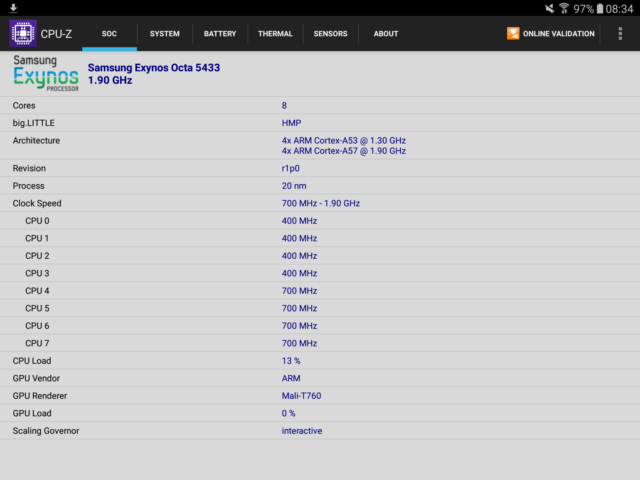Open the ABOUT tab
This screenshot has width=640, height=480.
click(x=386, y=33)
